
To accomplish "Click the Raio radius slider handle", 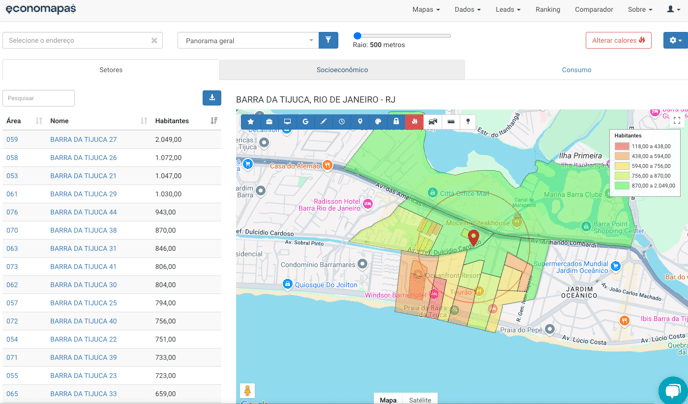I will pos(357,36).
